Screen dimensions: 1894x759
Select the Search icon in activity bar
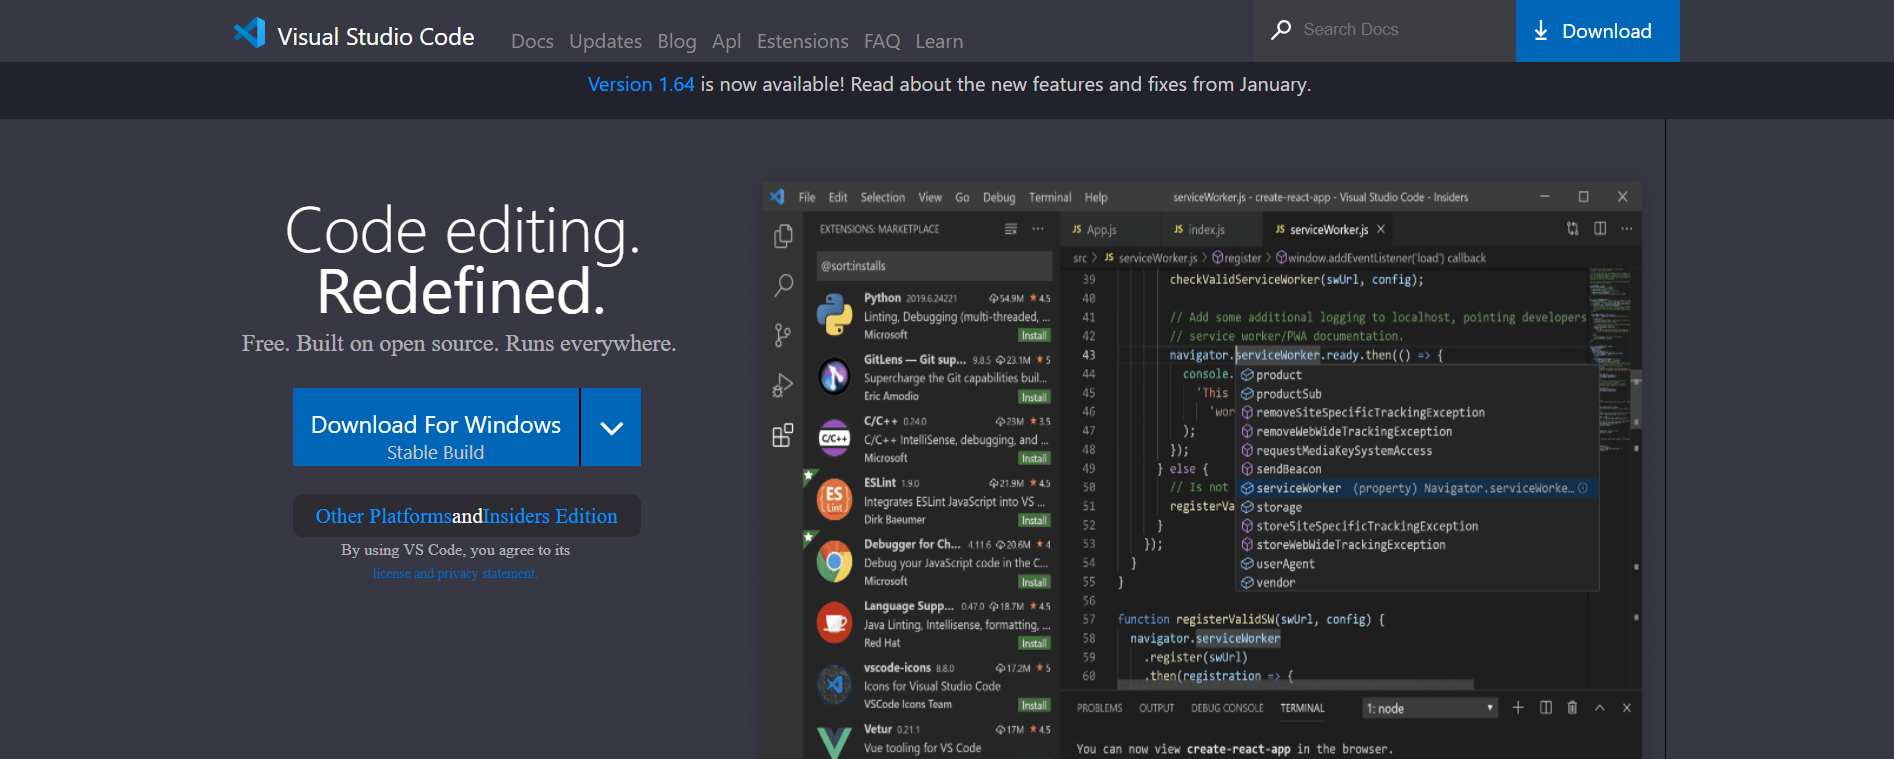click(783, 286)
